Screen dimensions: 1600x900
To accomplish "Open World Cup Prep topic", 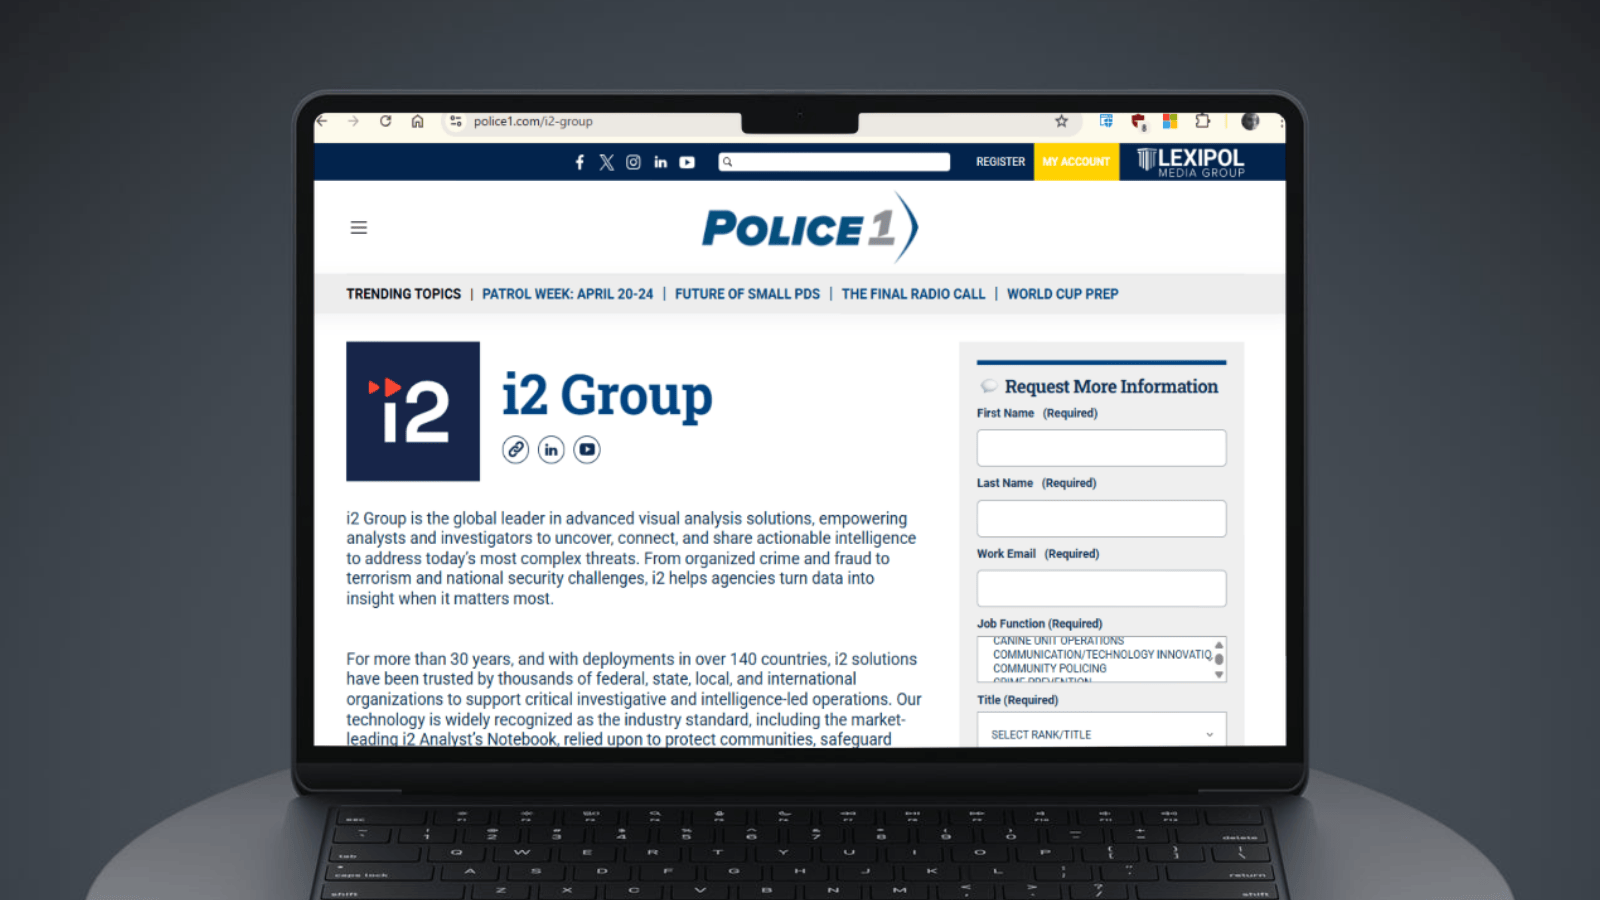I will pyautogui.click(x=1062, y=294).
